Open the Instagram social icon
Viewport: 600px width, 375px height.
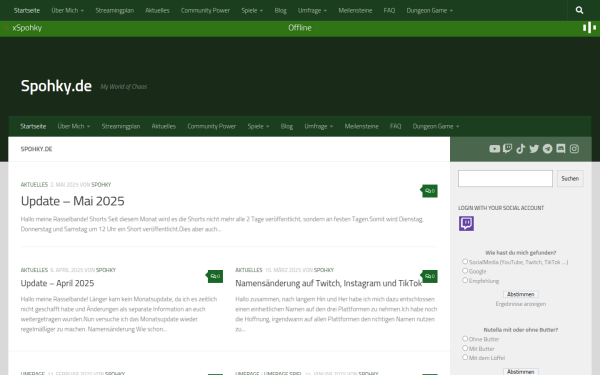tap(574, 148)
